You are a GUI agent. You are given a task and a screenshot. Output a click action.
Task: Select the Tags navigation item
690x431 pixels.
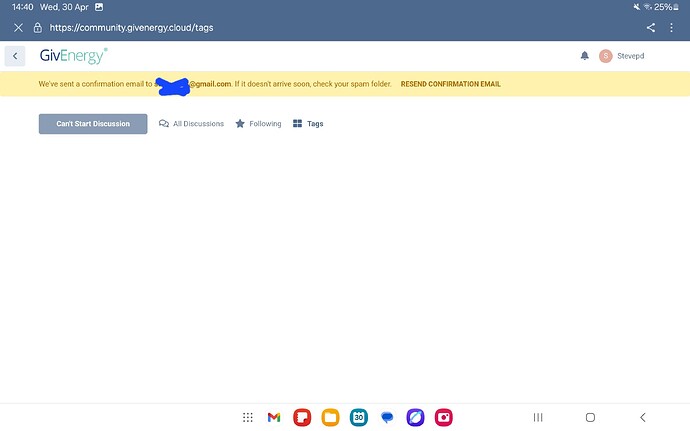[308, 124]
